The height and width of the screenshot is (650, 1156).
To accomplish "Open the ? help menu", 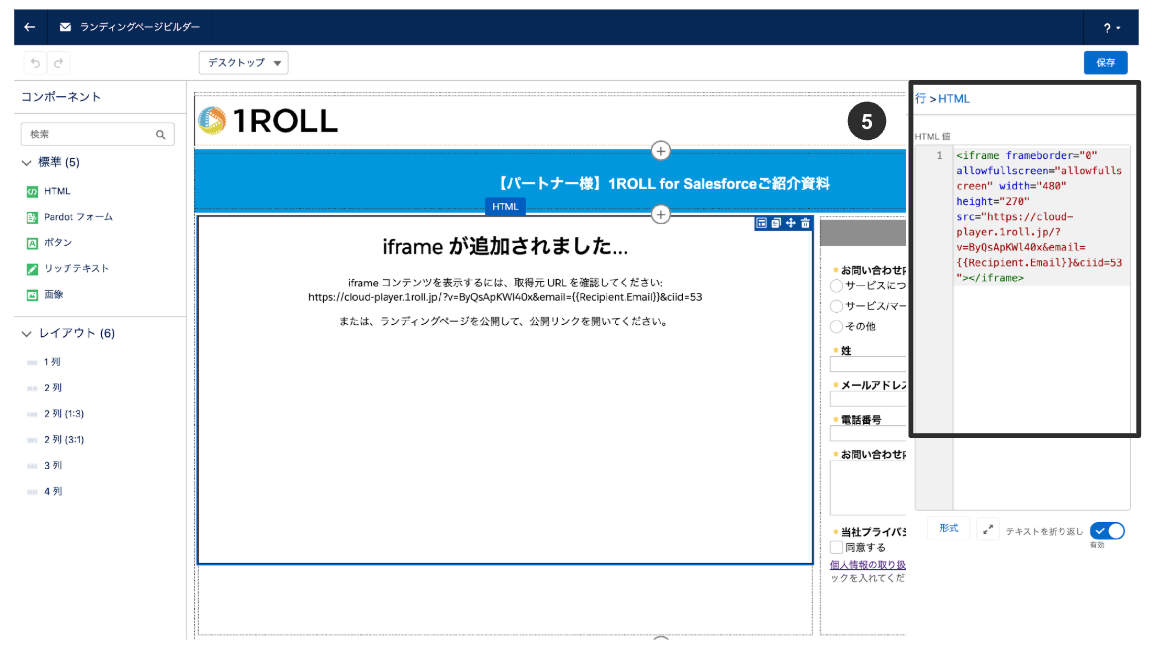I will (x=1108, y=26).
